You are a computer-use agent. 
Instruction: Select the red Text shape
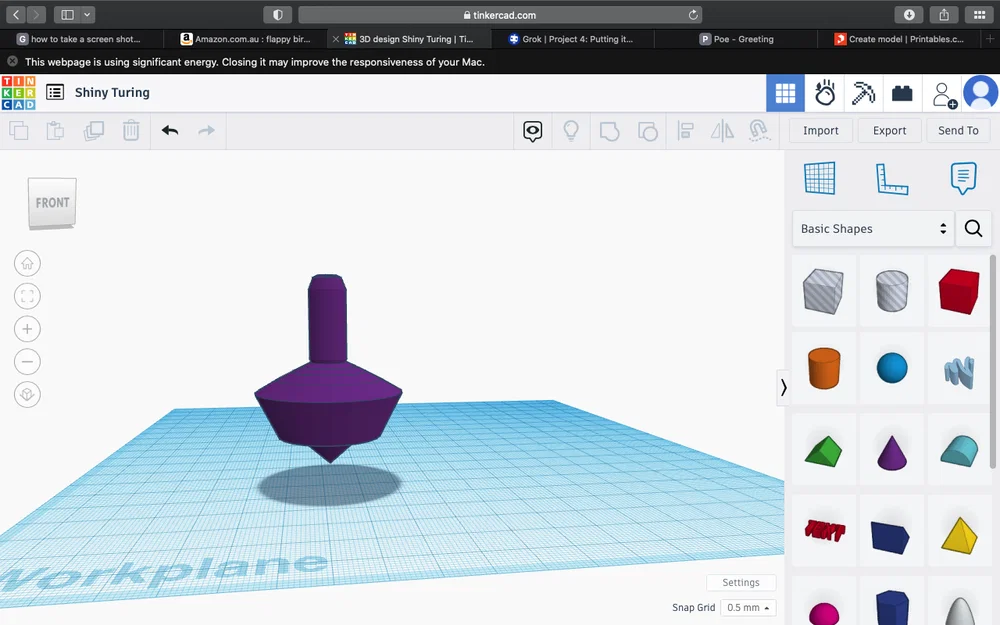(824, 531)
